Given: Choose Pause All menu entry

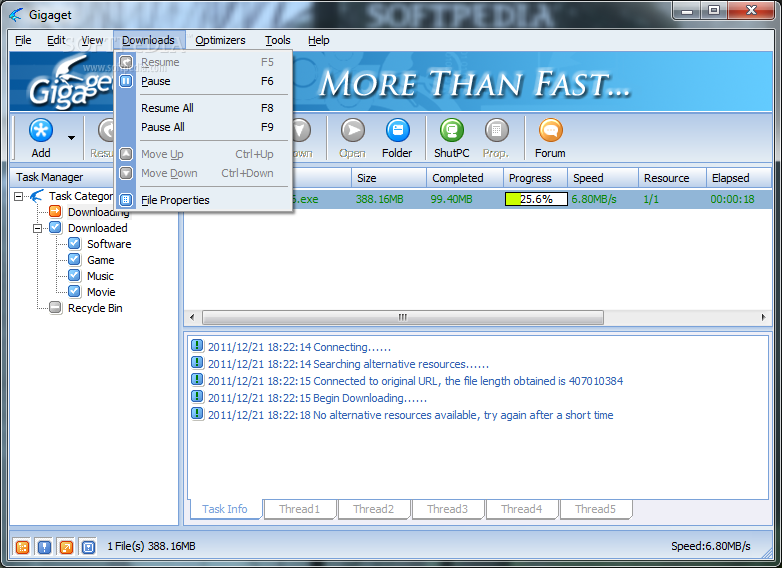Looking at the screenshot, I should pyautogui.click(x=203, y=127).
